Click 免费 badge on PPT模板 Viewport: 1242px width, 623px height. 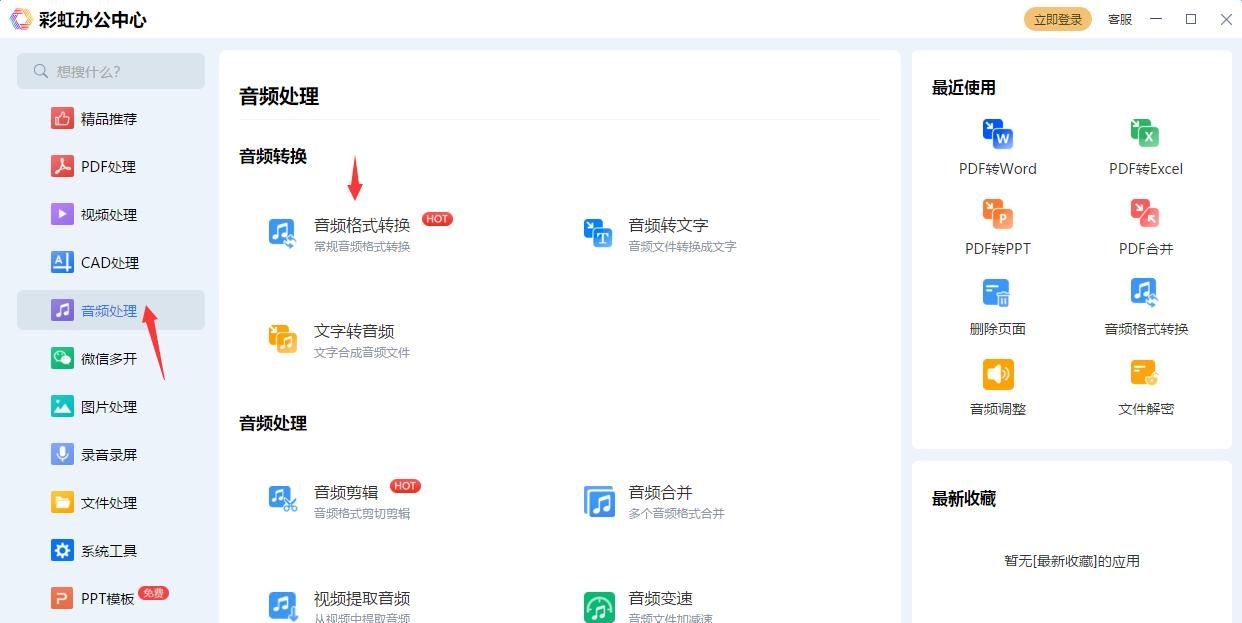[153, 593]
